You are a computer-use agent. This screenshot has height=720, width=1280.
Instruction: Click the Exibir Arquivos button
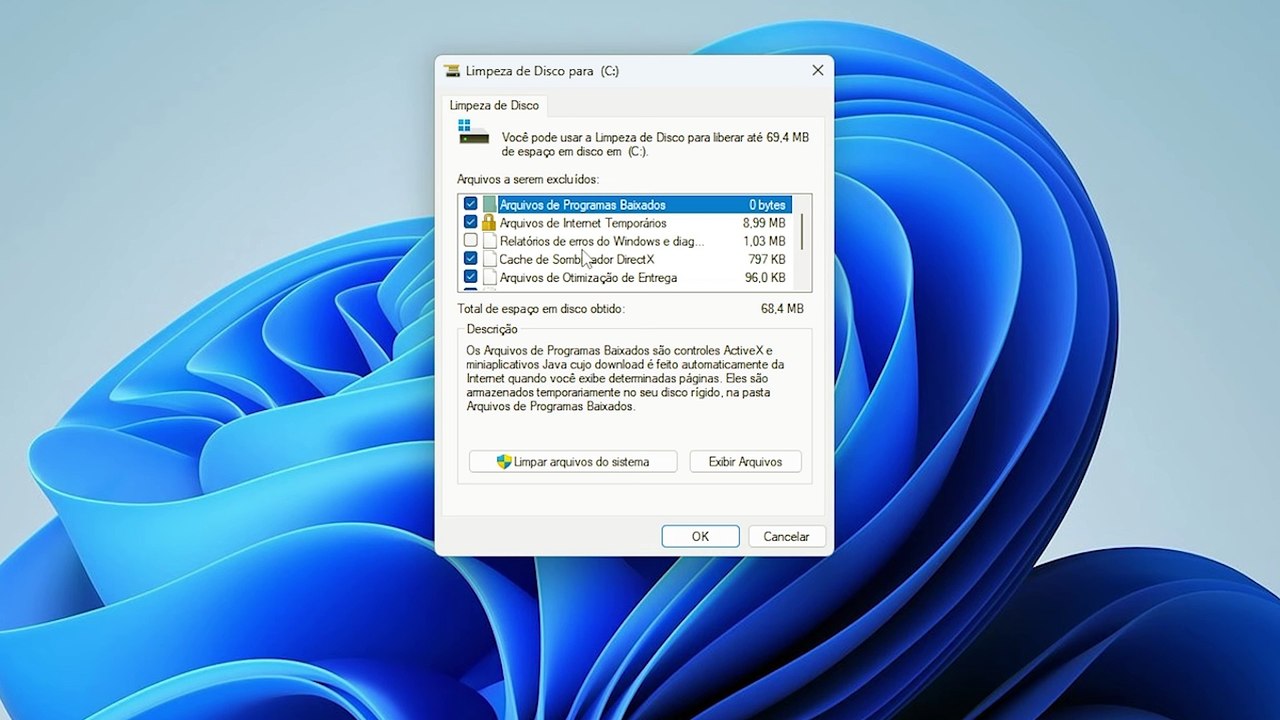(x=745, y=462)
